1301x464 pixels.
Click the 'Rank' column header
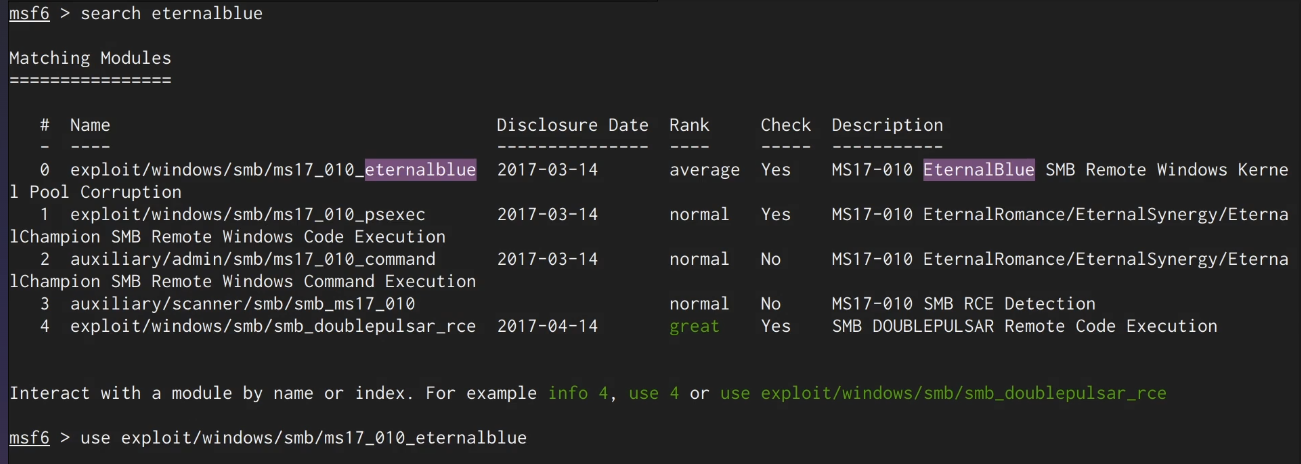[689, 125]
